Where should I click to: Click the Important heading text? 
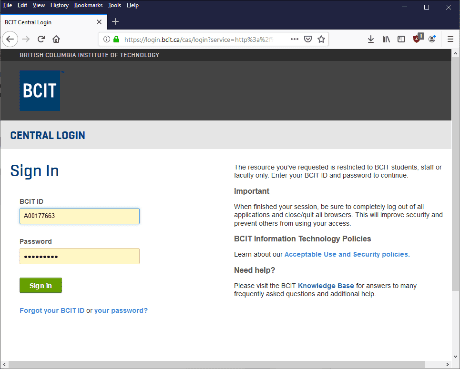click(252, 191)
